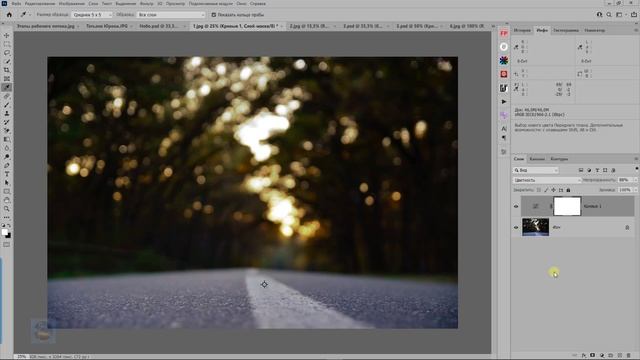Select the Type tool
Screen dimensions: 640x360
pos(7,174)
